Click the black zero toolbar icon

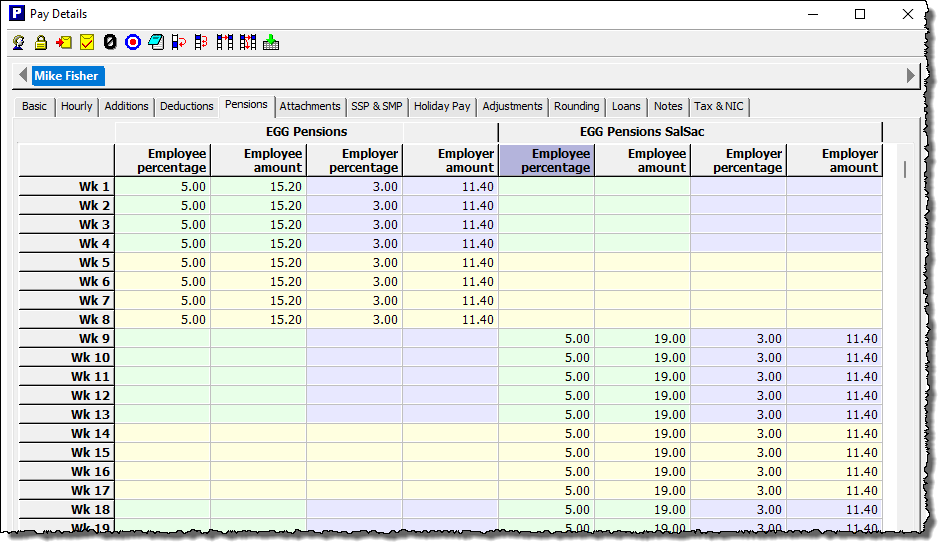110,43
